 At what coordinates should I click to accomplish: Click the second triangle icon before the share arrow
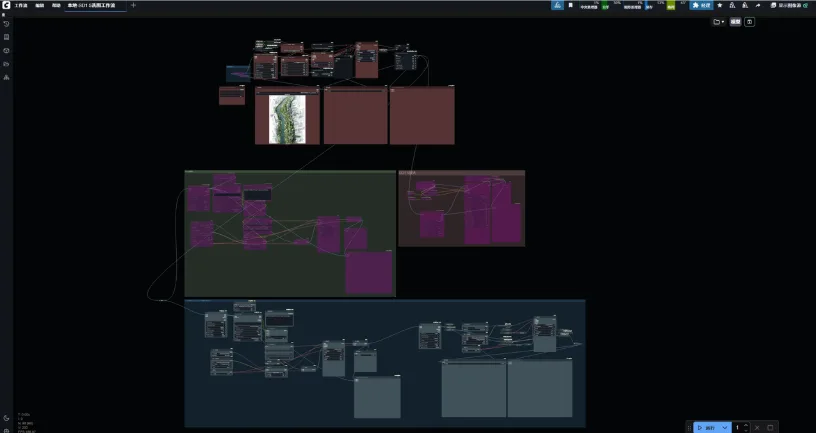click(745, 5)
